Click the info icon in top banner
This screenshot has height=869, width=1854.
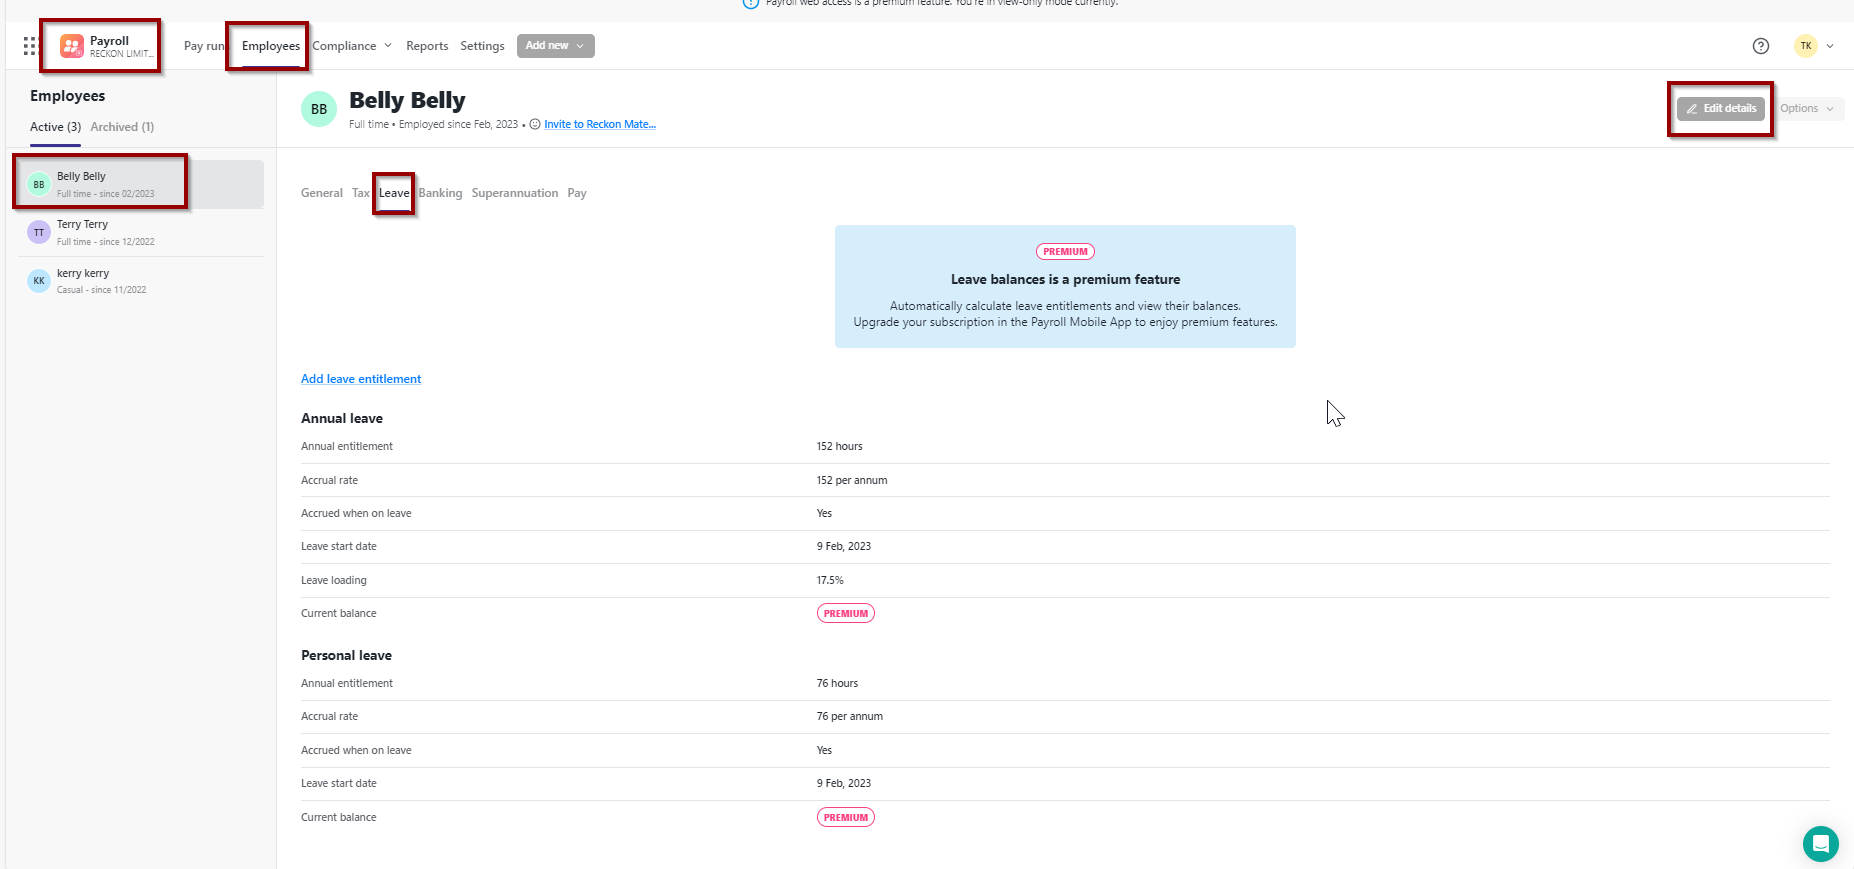pyautogui.click(x=751, y=3)
